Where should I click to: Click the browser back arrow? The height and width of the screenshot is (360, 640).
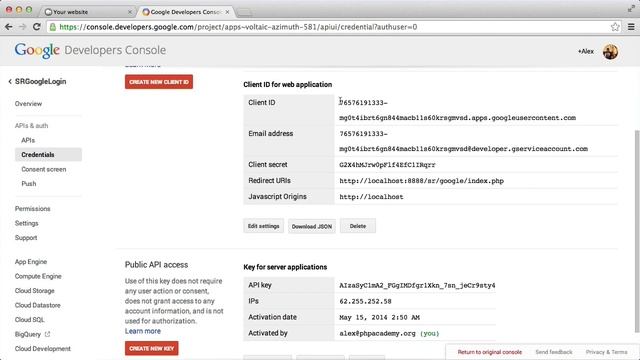[x=9, y=27]
